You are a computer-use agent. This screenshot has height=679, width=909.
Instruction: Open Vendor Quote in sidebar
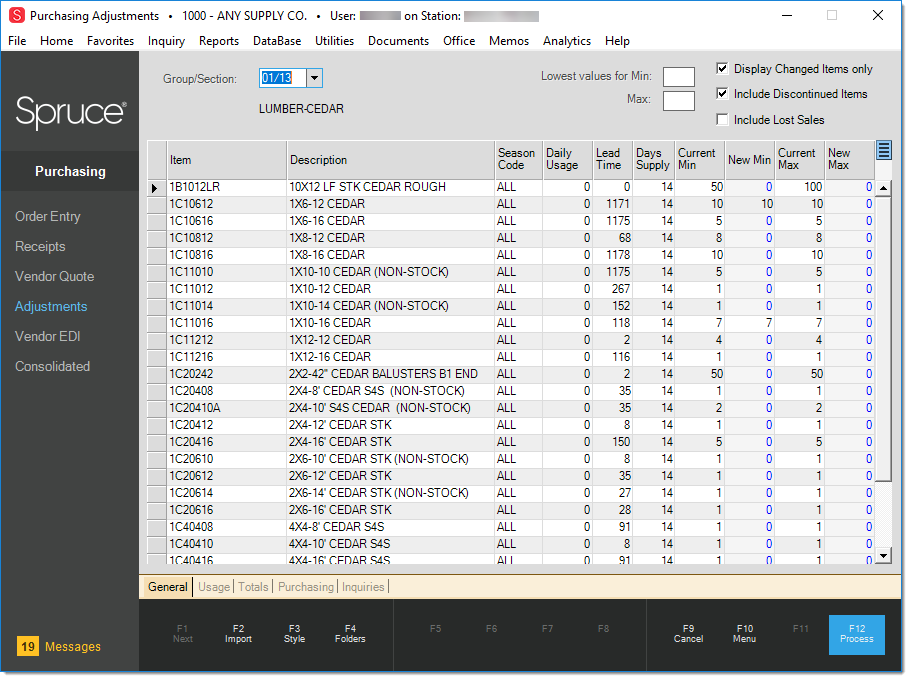[x=54, y=277]
